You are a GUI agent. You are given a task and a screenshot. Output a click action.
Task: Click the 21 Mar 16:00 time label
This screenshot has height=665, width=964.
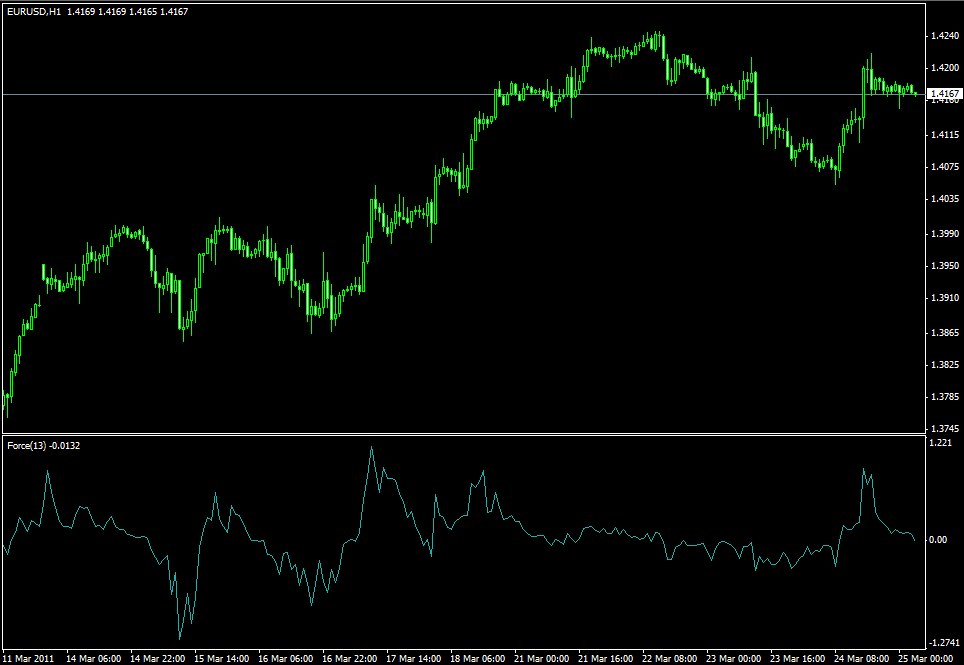point(605,658)
